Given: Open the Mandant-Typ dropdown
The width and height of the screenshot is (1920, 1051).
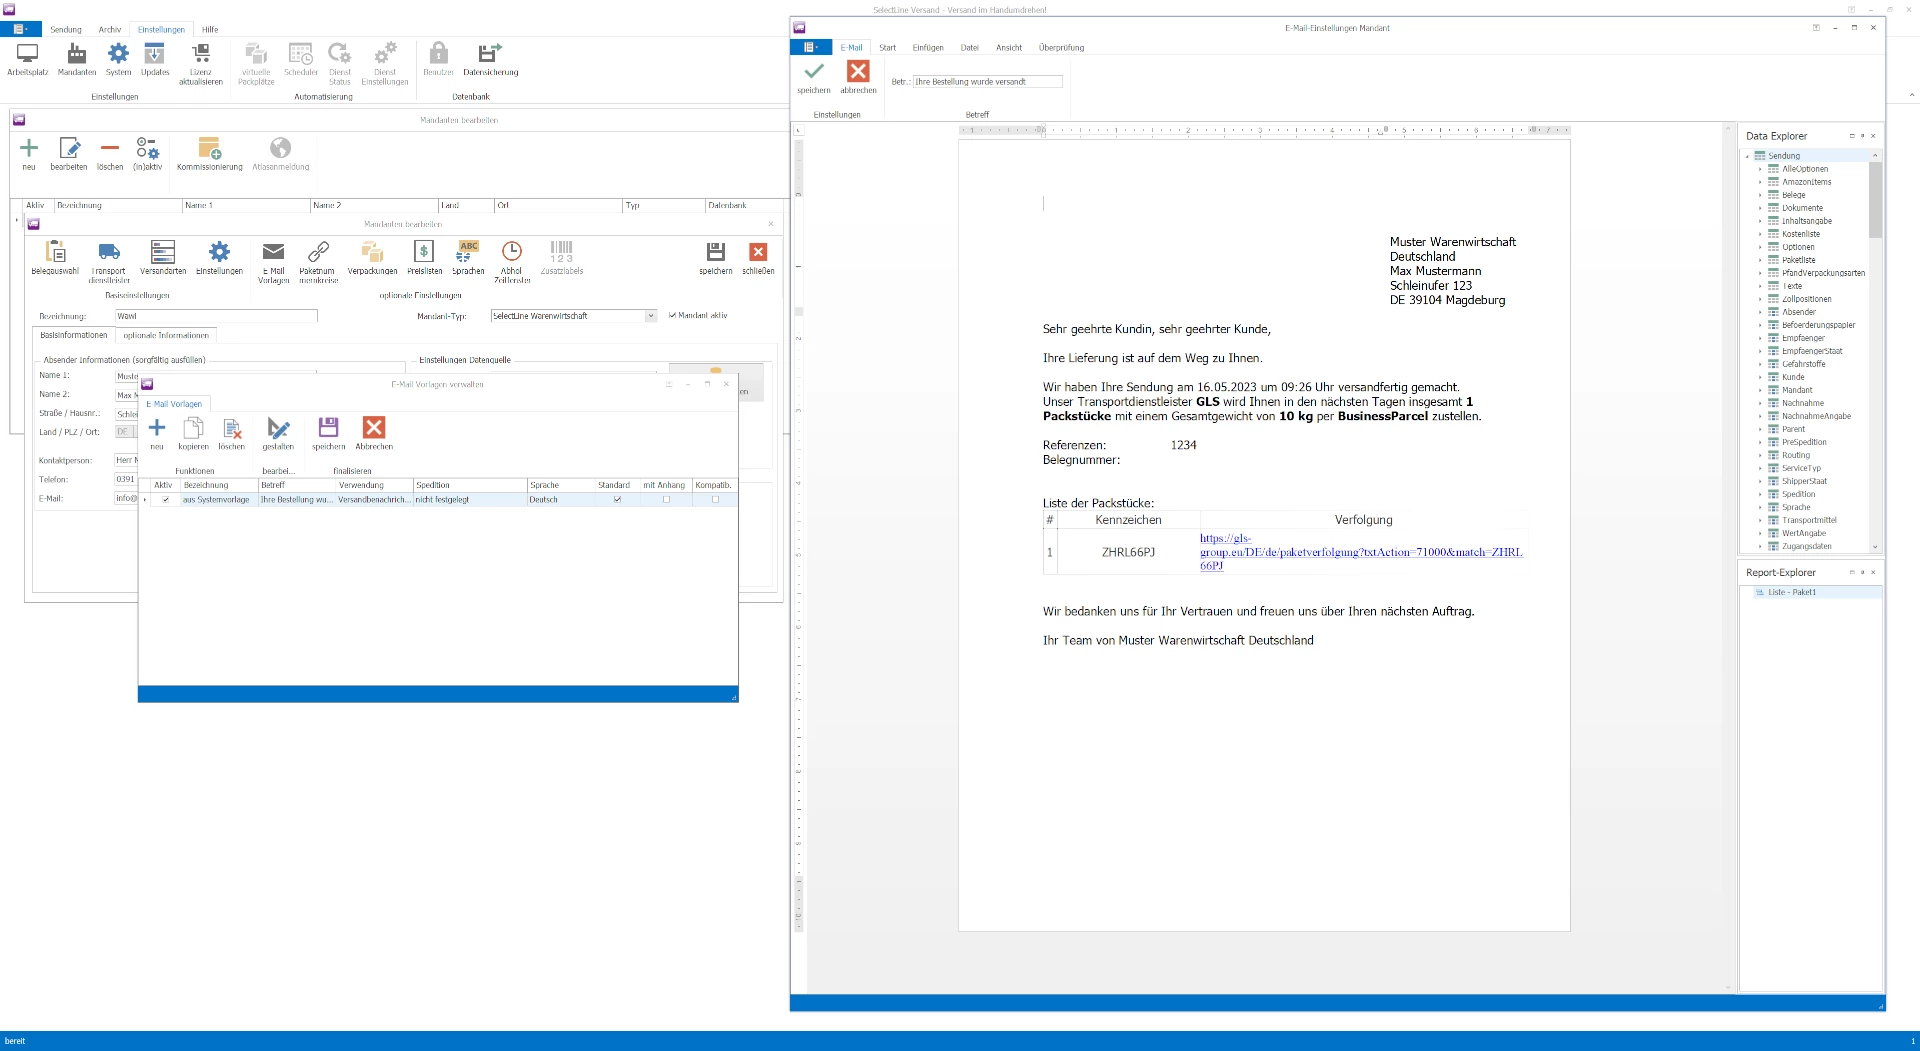Looking at the screenshot, I should click(x=650, y=316).
